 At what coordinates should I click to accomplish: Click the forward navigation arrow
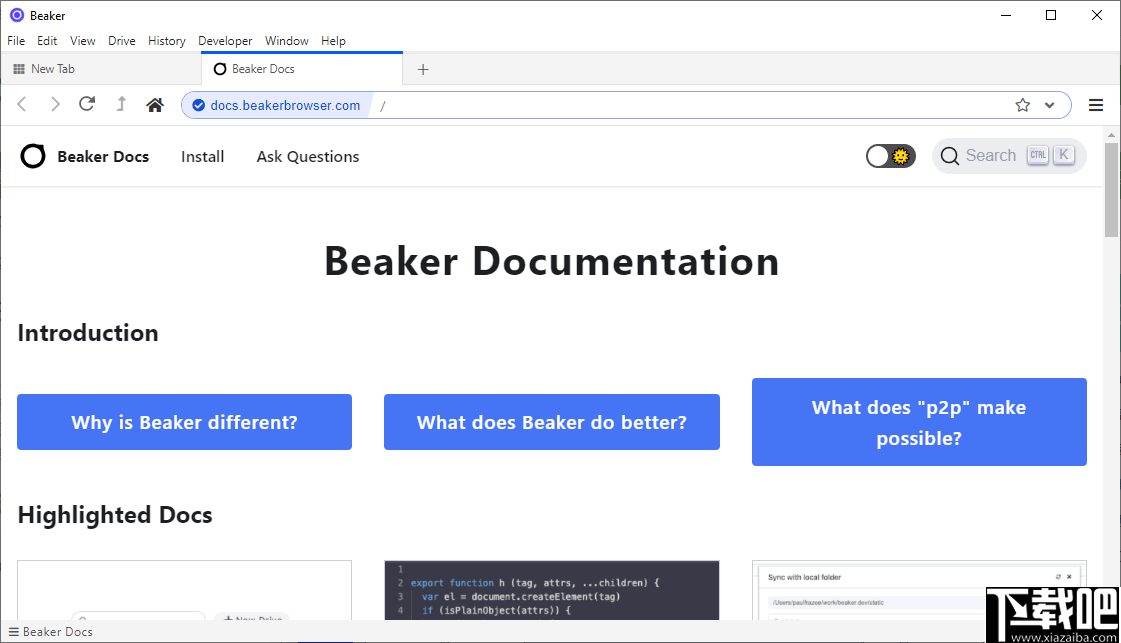pos(55,104)
